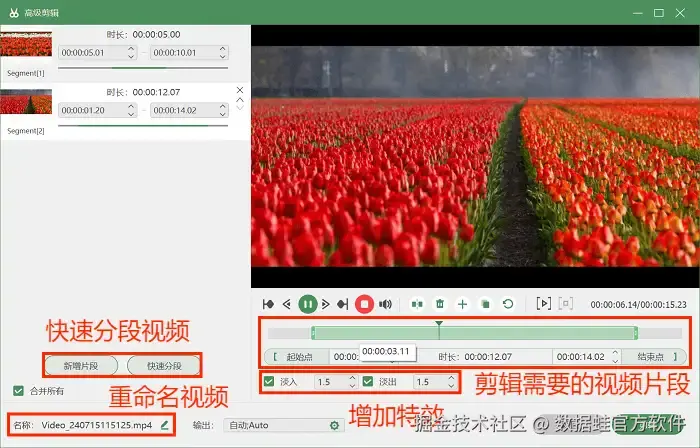Click the Segment[2] label text
700x448 pixels.
click(26, 131)
